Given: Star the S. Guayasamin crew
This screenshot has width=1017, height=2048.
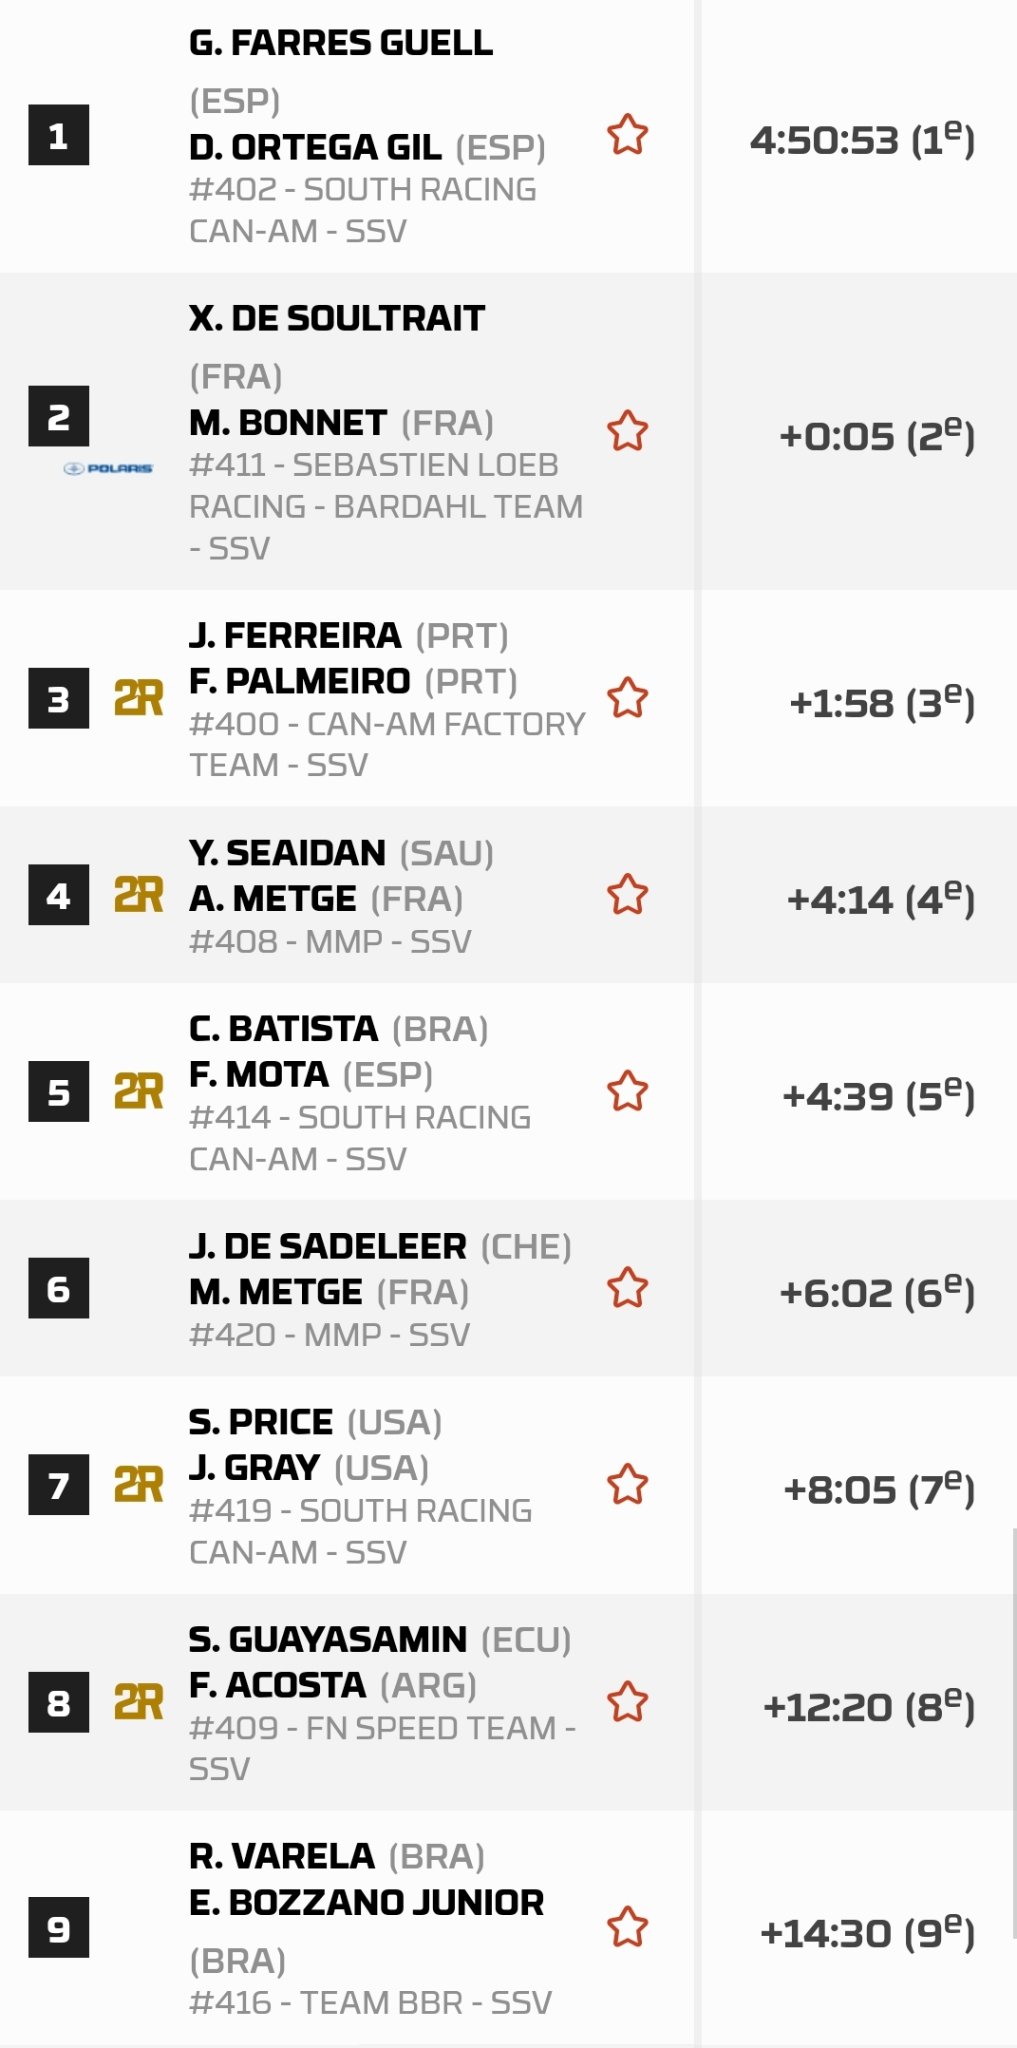Looking at the screenshot, I should 628,1701.
